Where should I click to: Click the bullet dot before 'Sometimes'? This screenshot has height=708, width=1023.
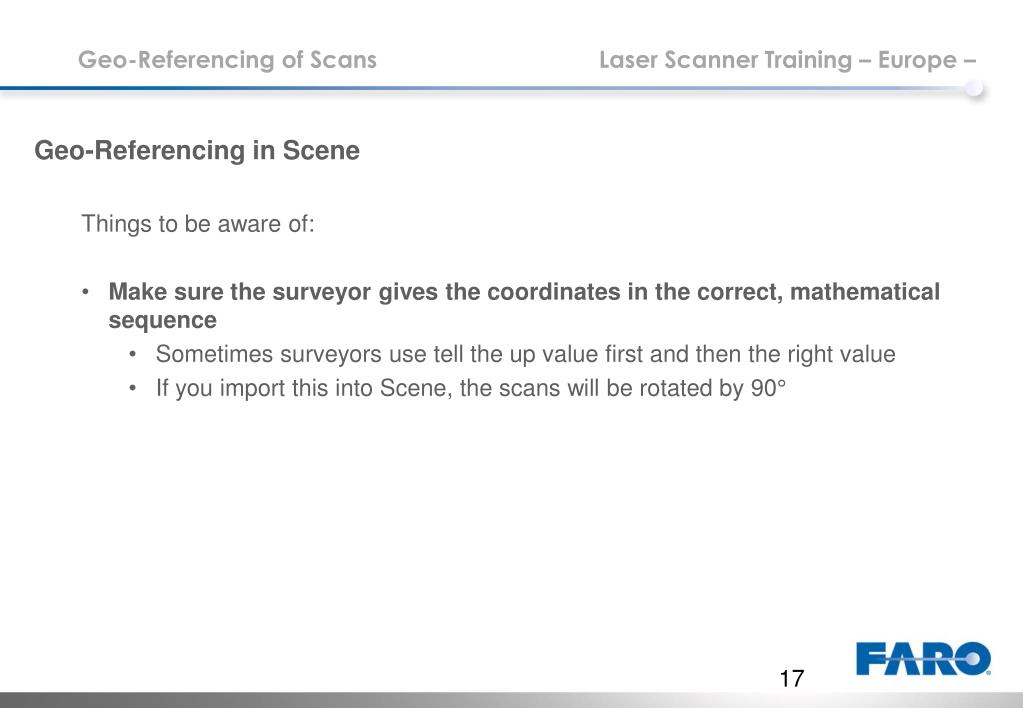coord(132,354)
